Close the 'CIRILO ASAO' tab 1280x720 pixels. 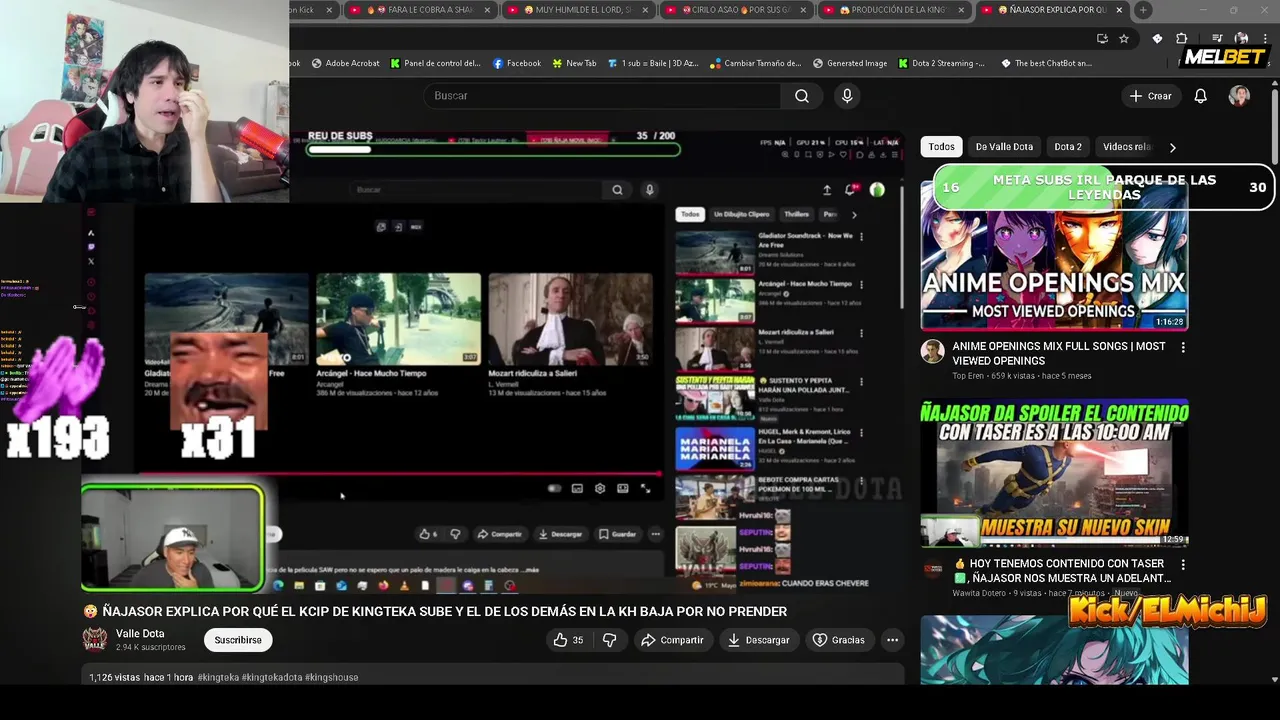[x=803, y=10]
